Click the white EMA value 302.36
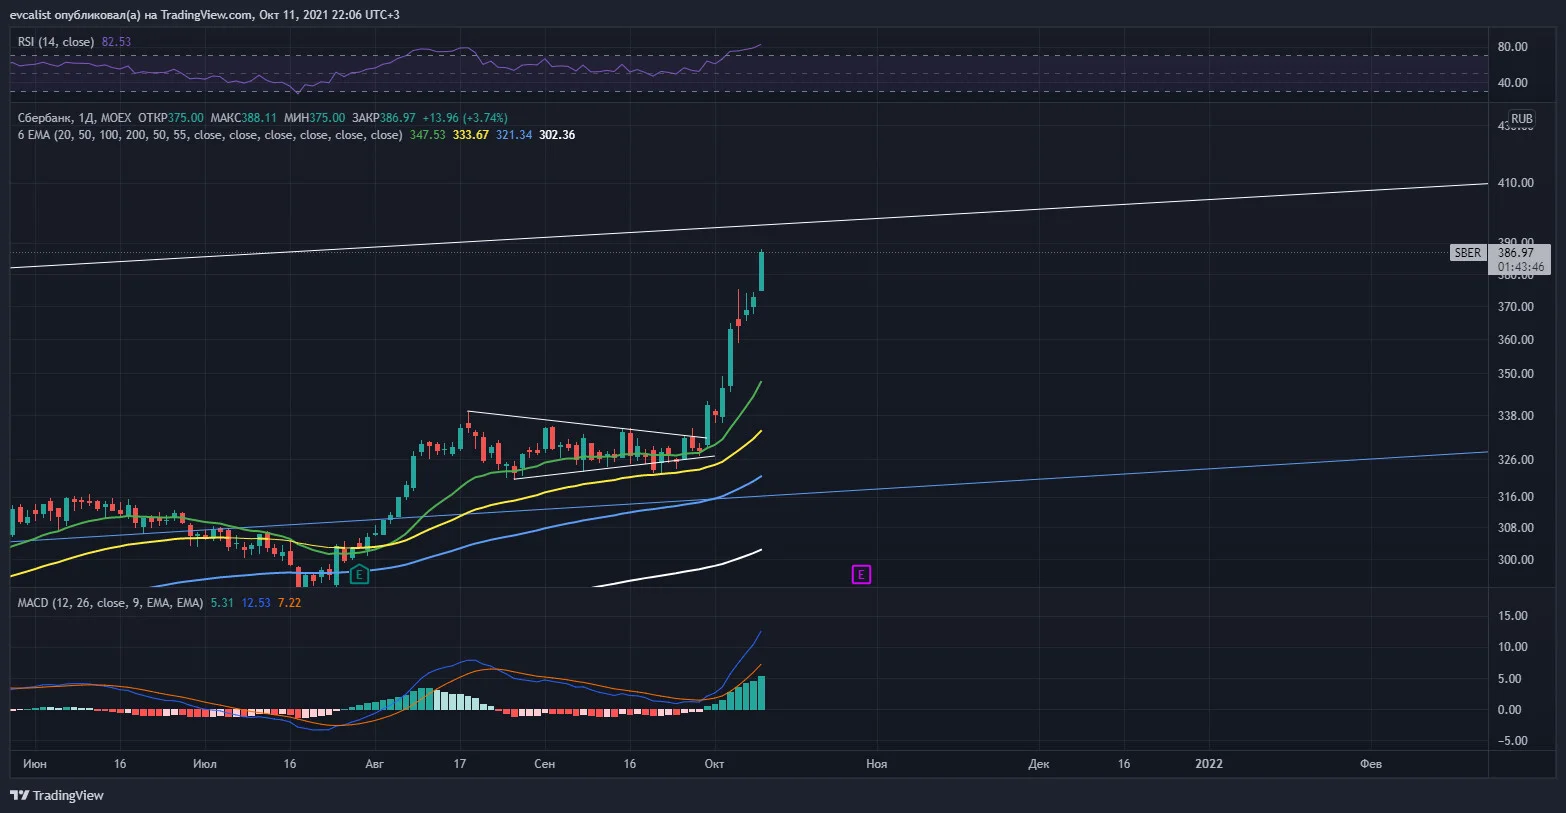 coord(557,135)
